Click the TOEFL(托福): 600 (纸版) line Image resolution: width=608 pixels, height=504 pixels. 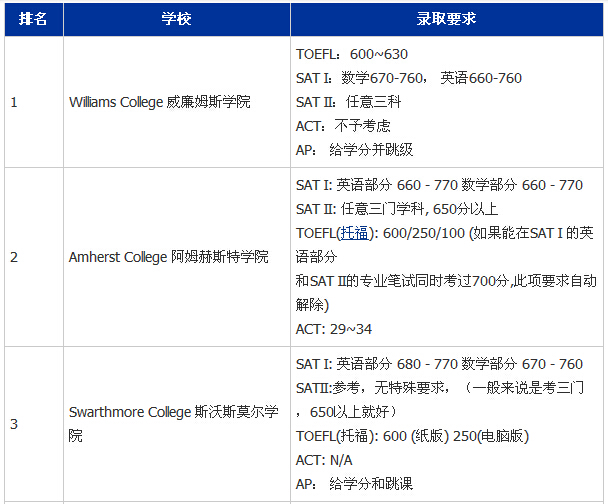[x=412, y=436]
